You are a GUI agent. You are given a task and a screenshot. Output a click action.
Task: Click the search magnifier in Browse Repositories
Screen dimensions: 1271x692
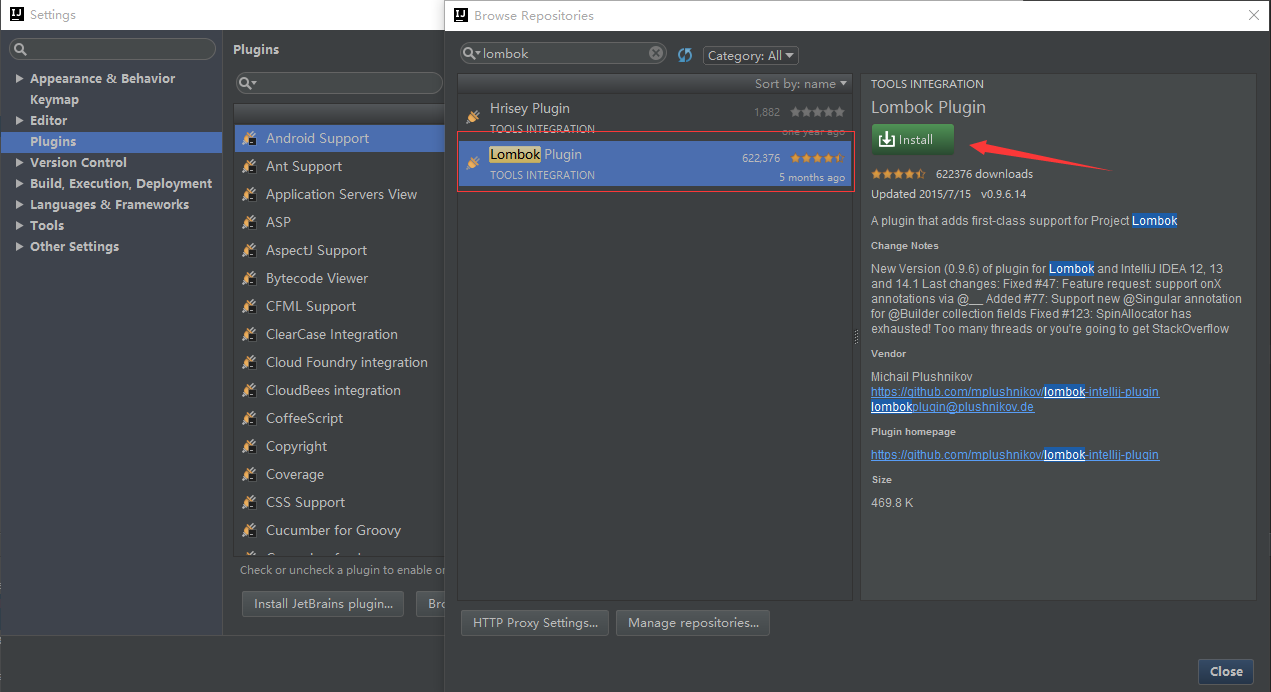coord(471,54)
